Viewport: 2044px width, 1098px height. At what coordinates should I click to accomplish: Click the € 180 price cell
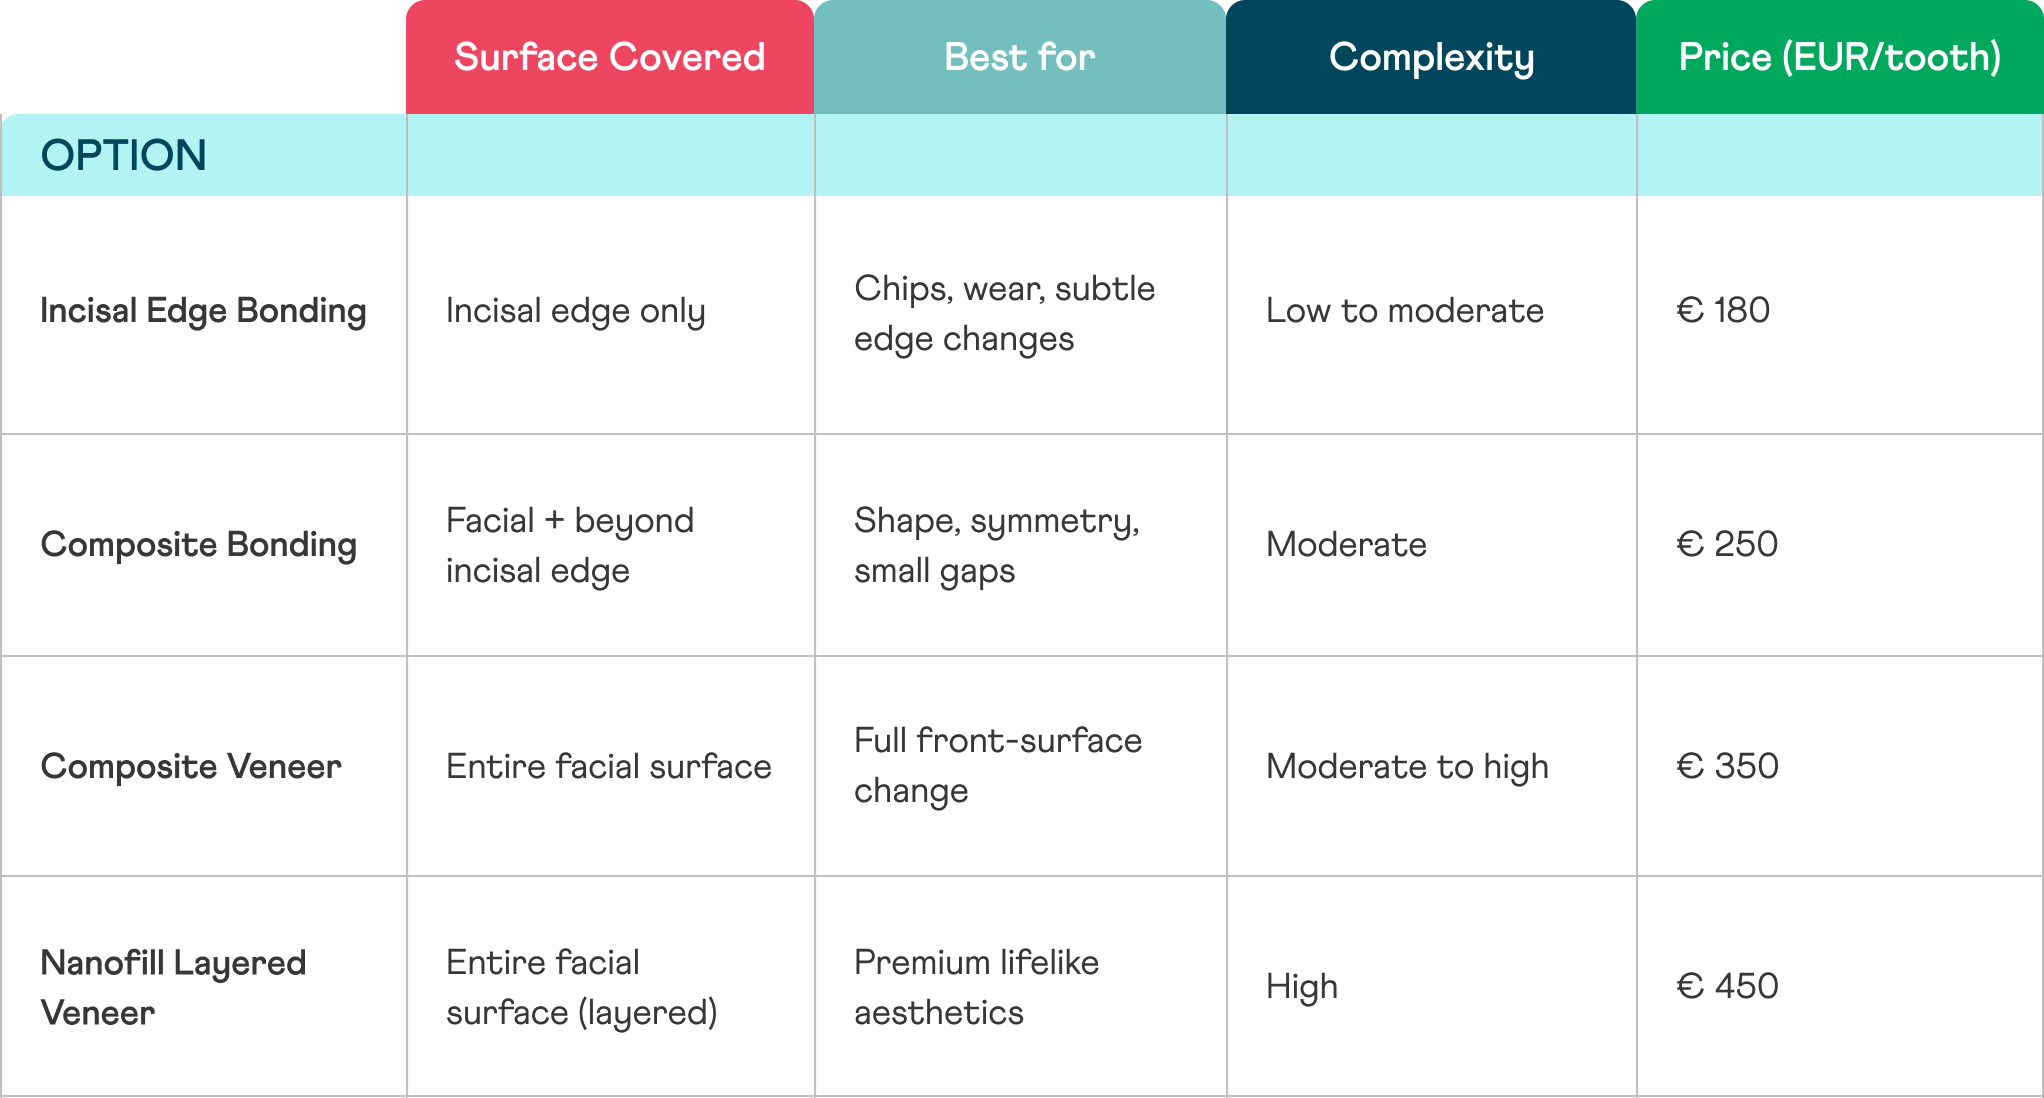point(1723,311)
